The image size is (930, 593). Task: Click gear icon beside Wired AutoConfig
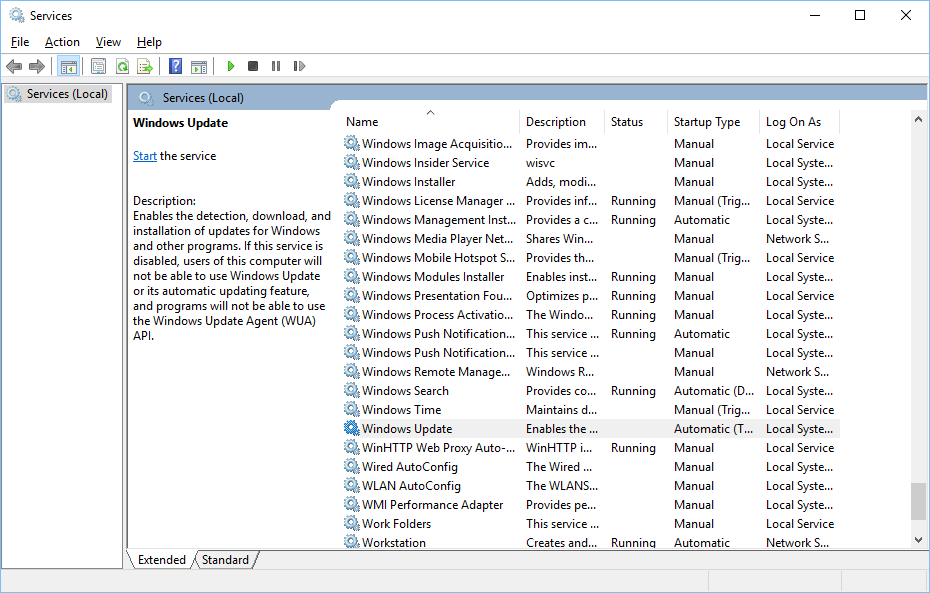(352, 466)
